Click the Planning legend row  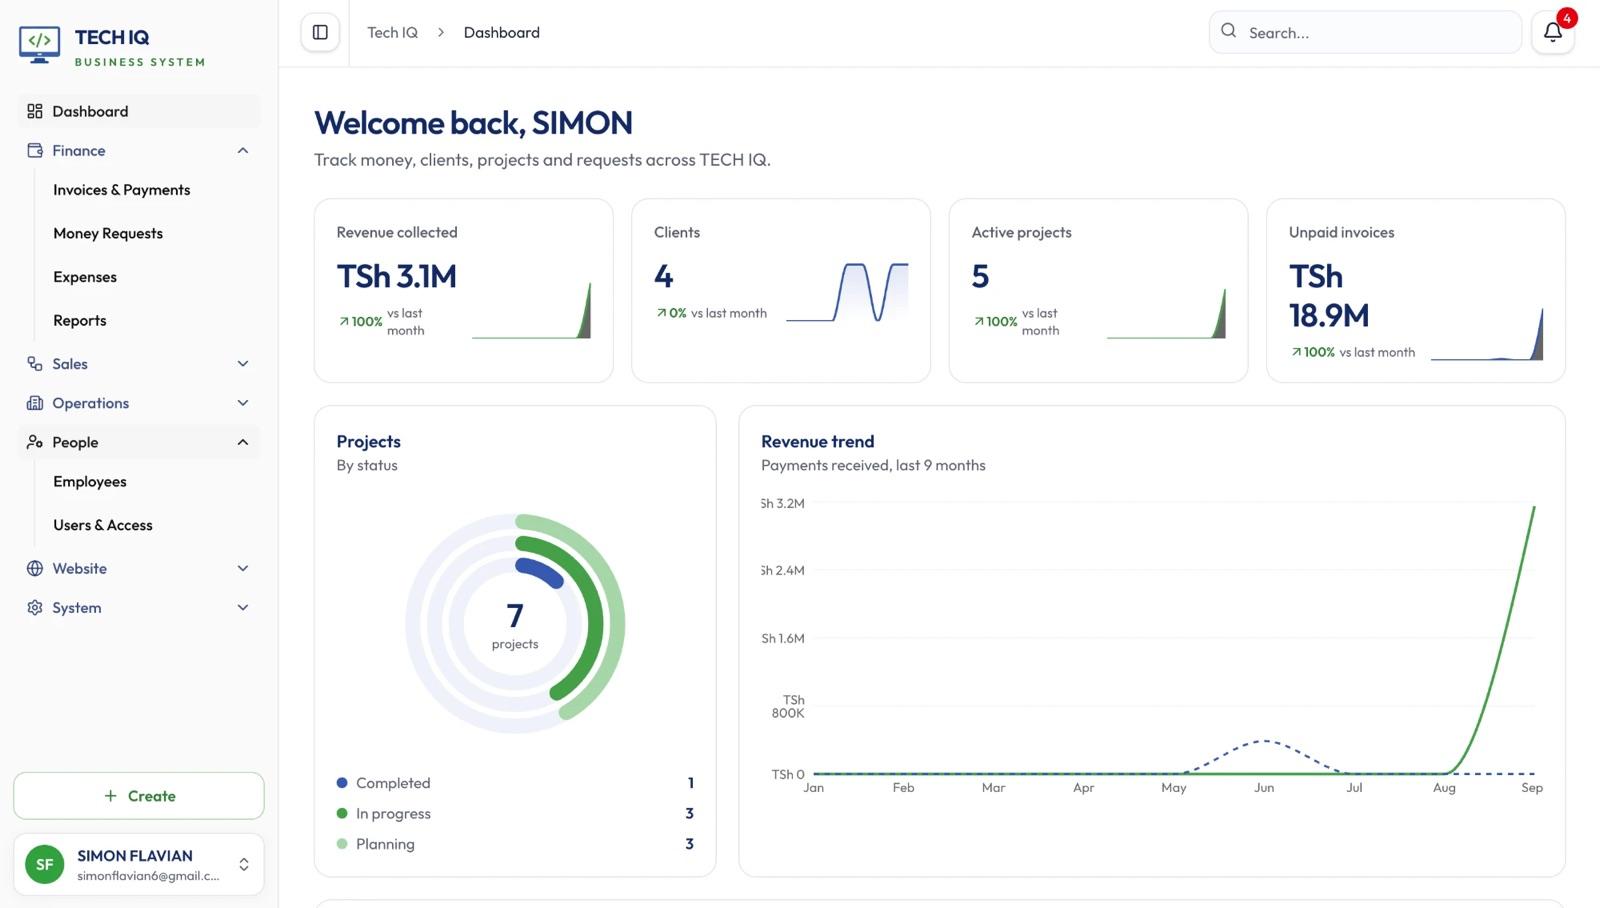click(x=515, y=844)
